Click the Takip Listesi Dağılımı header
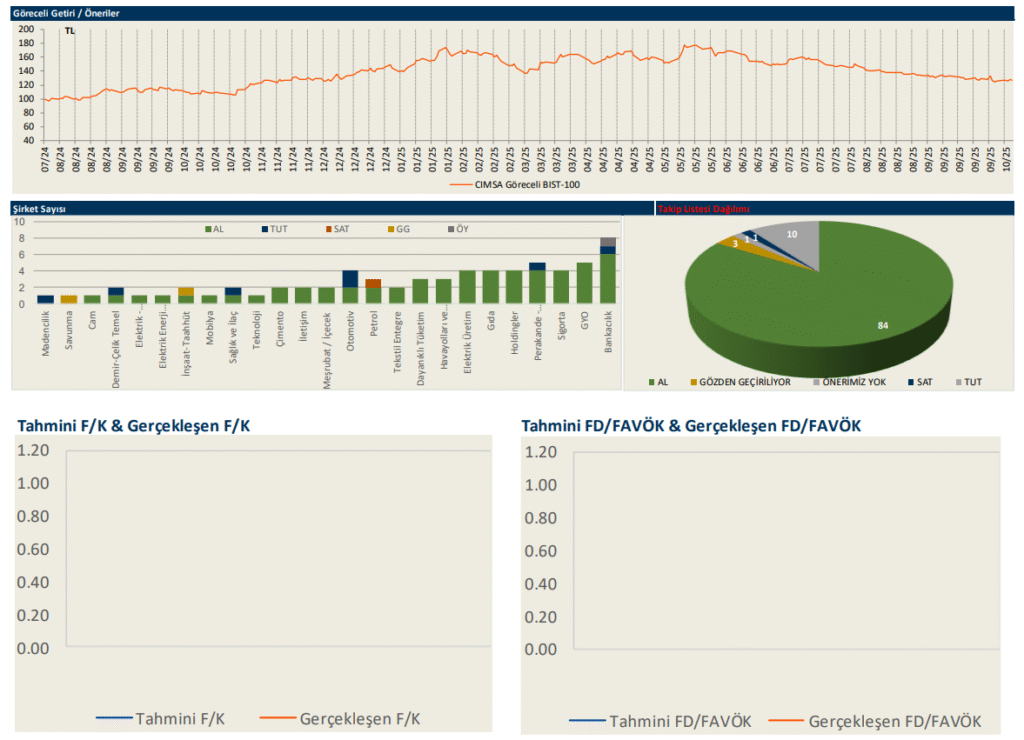The image size is (1024, 740). 702,208
